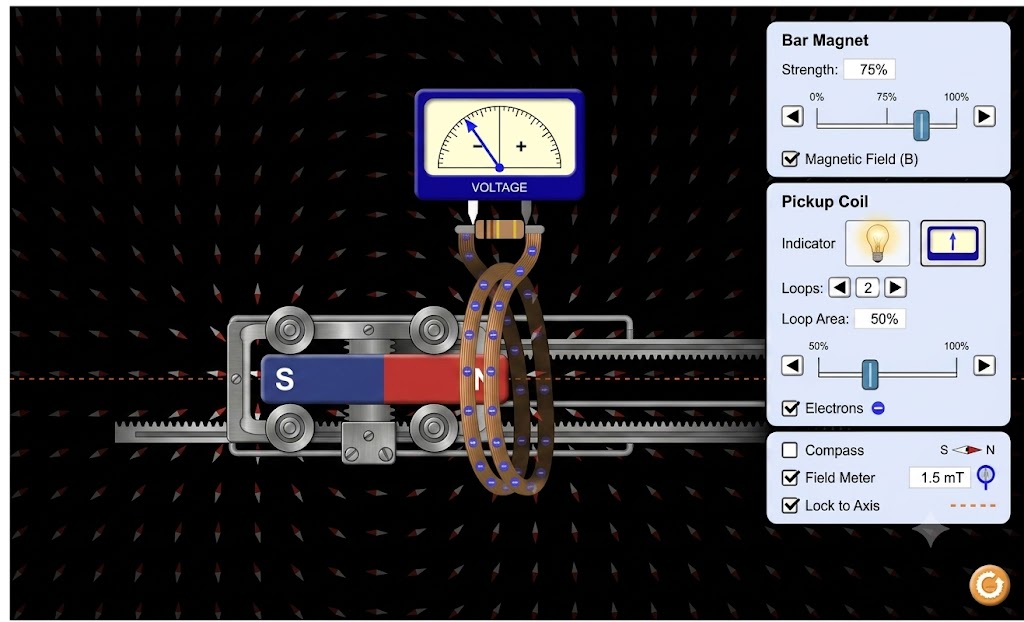Screen dimensions: 1024x622
Task: Select the light bulb indicator
Action: [877, 243]
